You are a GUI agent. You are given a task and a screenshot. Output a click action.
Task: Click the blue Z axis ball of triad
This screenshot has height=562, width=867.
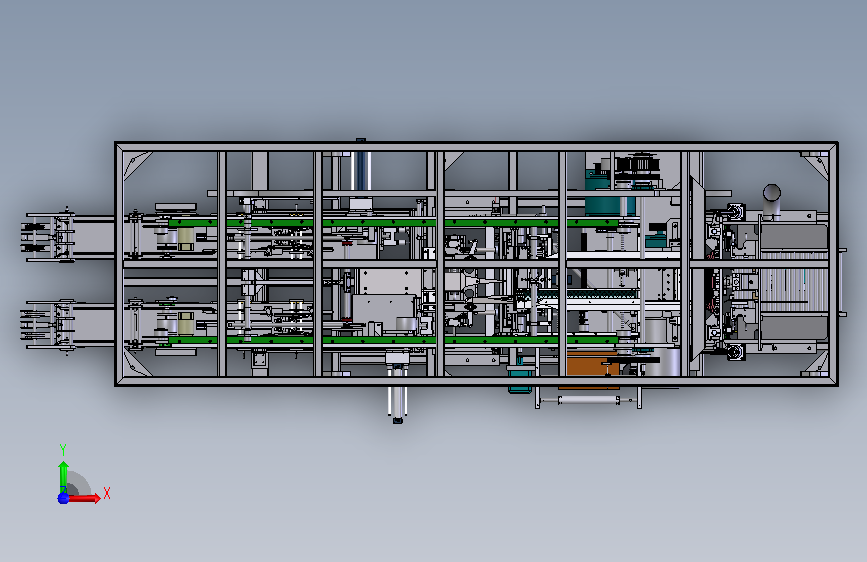[x=63, y=498]
